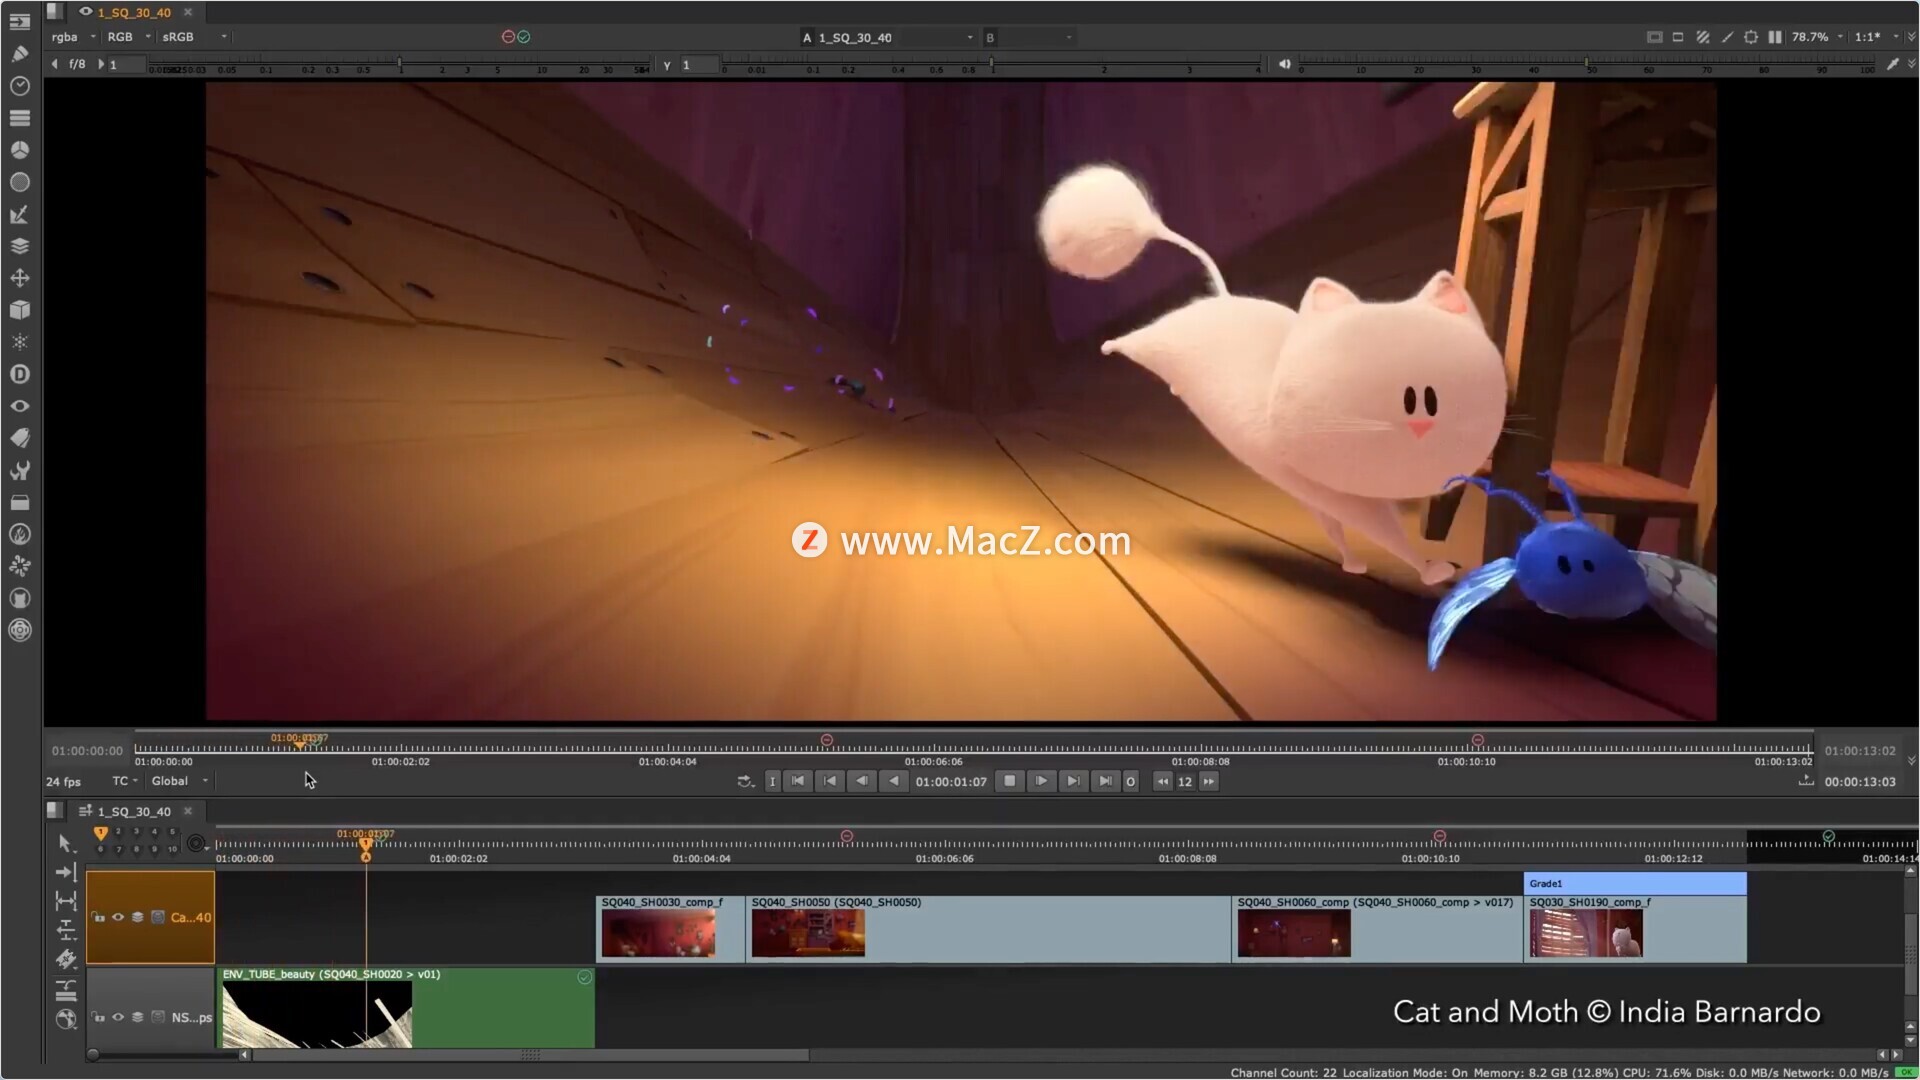Open the Particles nodes icon
The height and width of the screenshot is (1080, 1920).
pos(19,342)
